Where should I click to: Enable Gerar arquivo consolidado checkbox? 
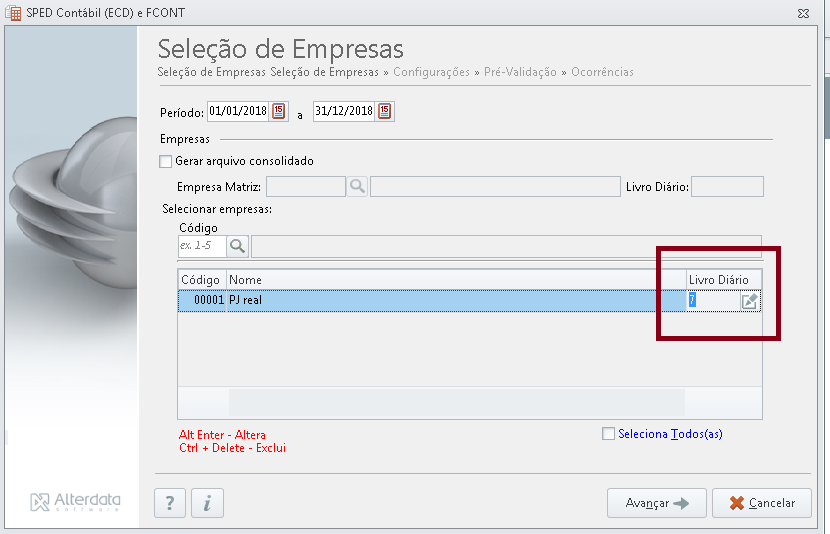(x=166, y=161)
